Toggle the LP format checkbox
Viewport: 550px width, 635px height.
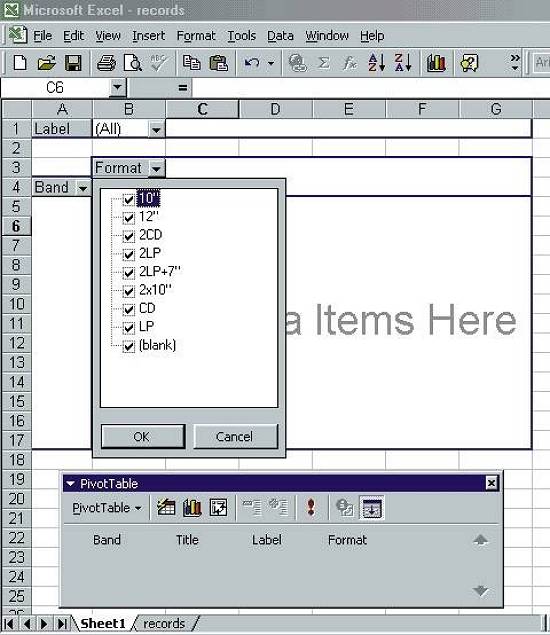(x=128, y=327)
